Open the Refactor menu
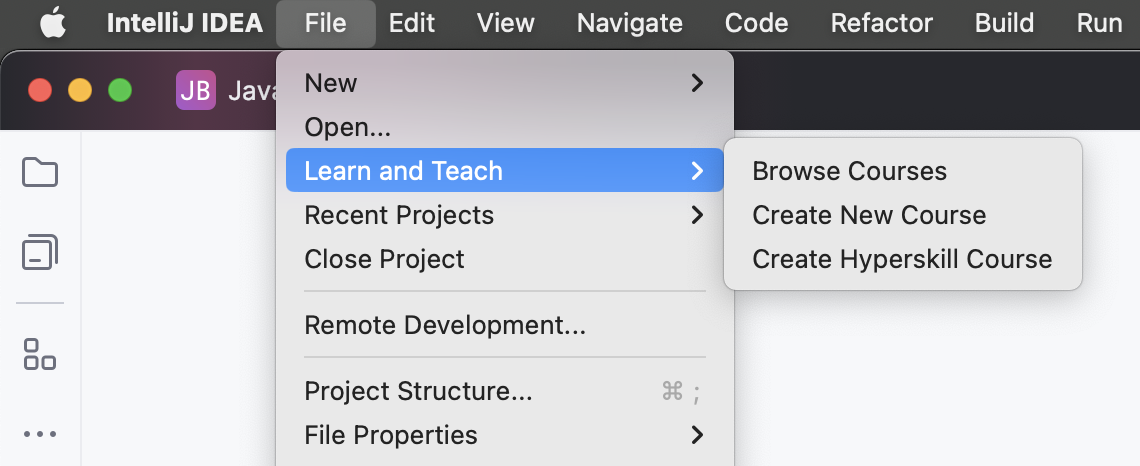Image resolution: width=1140 pixels, height=466 pixels. coord(882,23)
